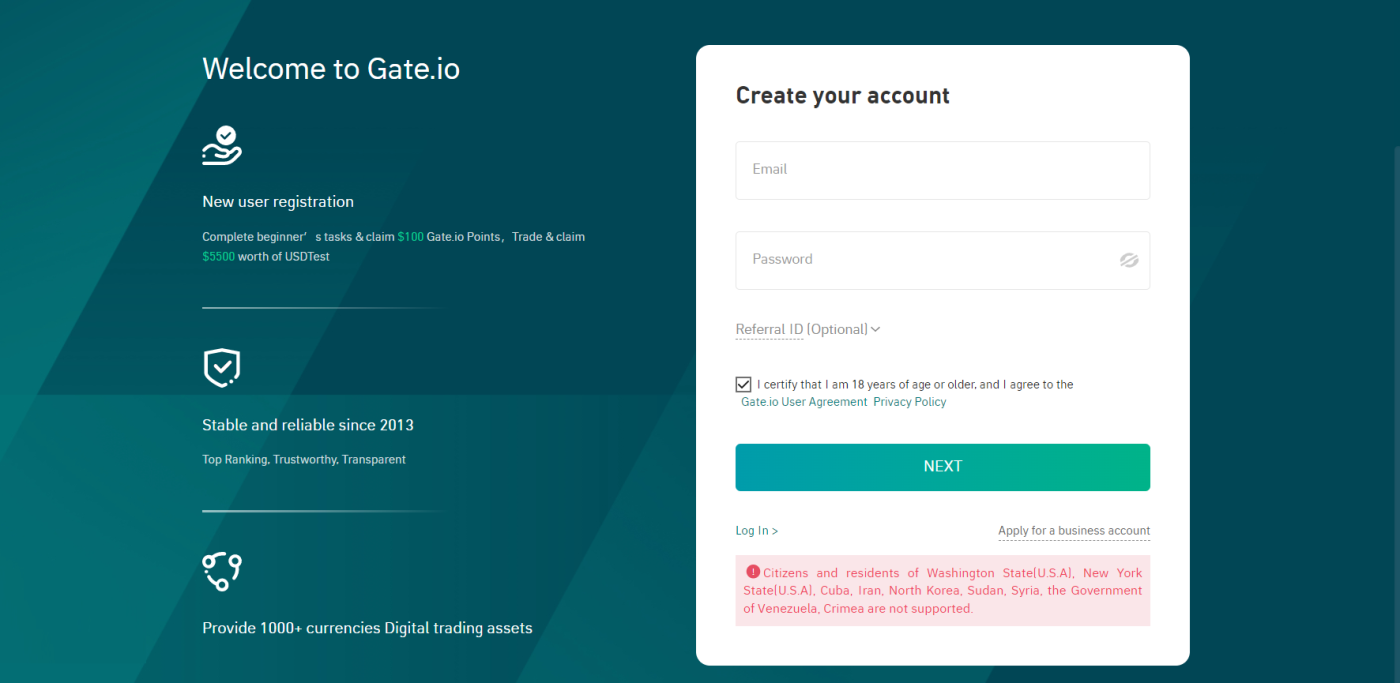Click the Create your account heading

point(843,96)
